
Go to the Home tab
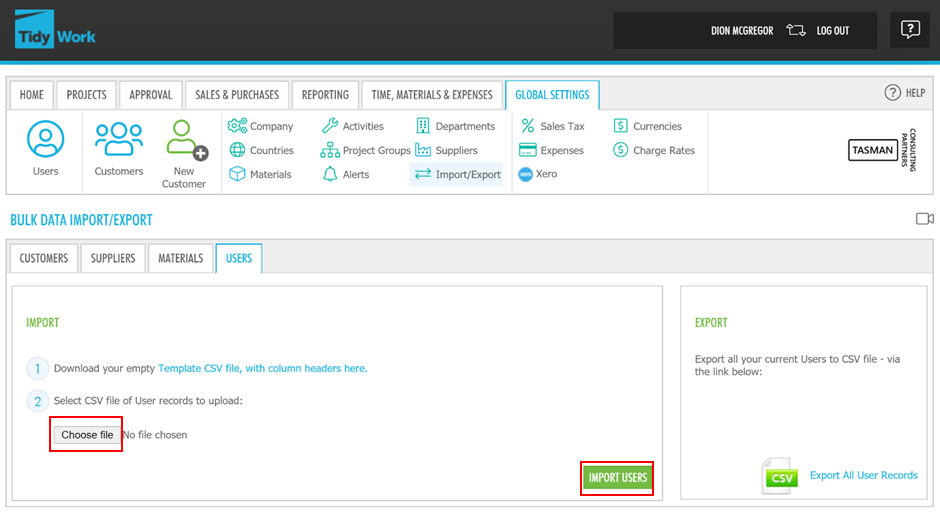(x=32, y=95)
